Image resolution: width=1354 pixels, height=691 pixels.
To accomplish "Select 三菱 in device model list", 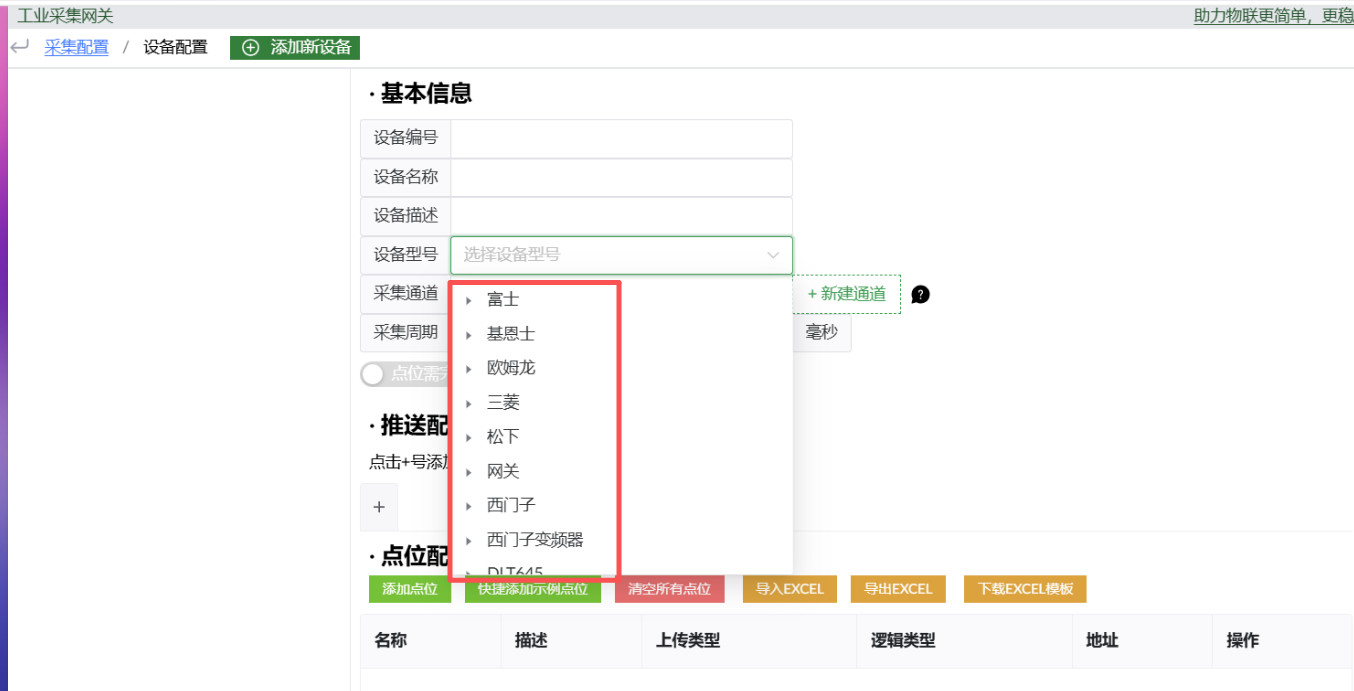I will click(503, 403).
